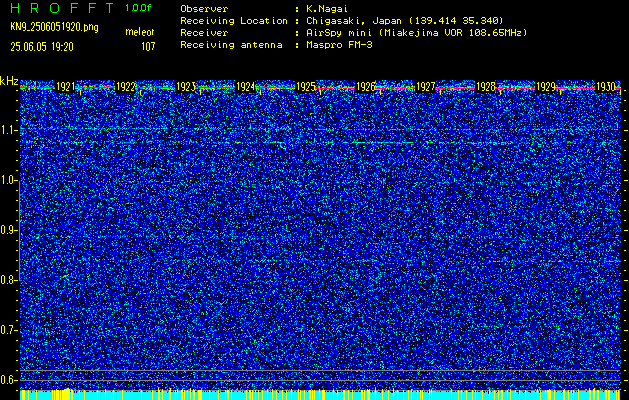Viewport: 629px width, 400px height.
Task: Click the kHz axis unit label
Action: click(x=9, y=81)
